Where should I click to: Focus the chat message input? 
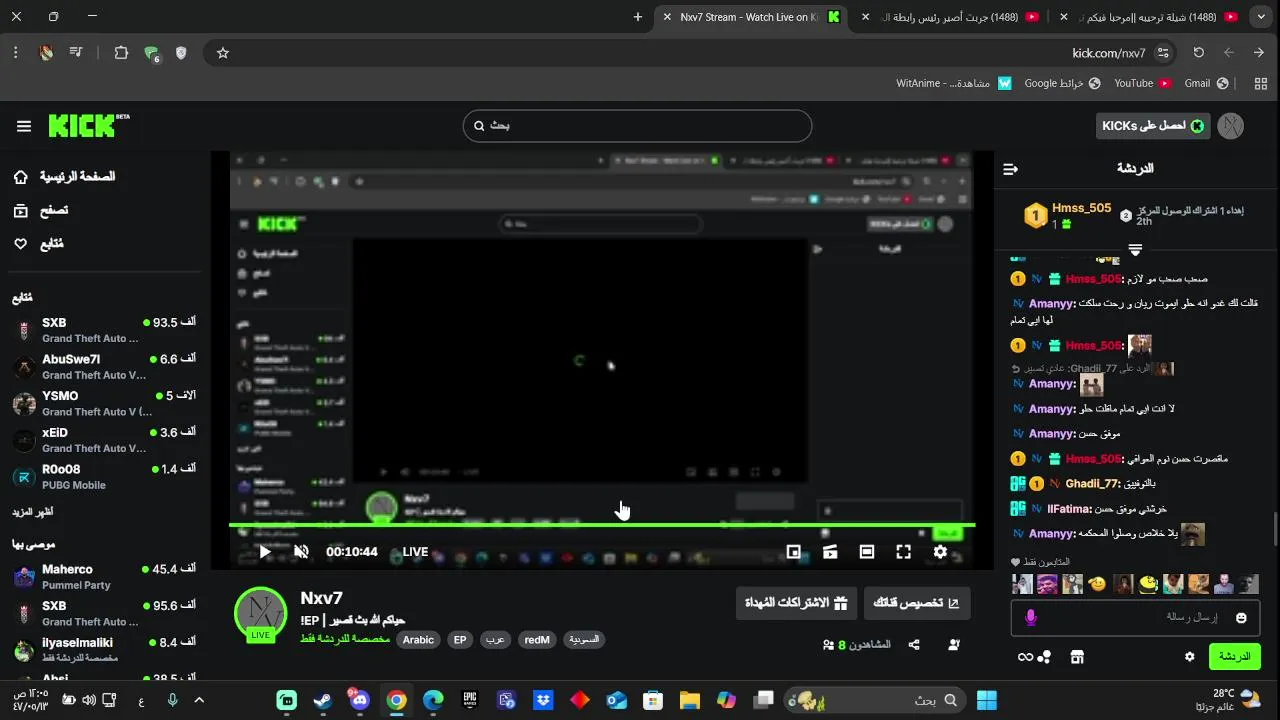(1137, 618)
